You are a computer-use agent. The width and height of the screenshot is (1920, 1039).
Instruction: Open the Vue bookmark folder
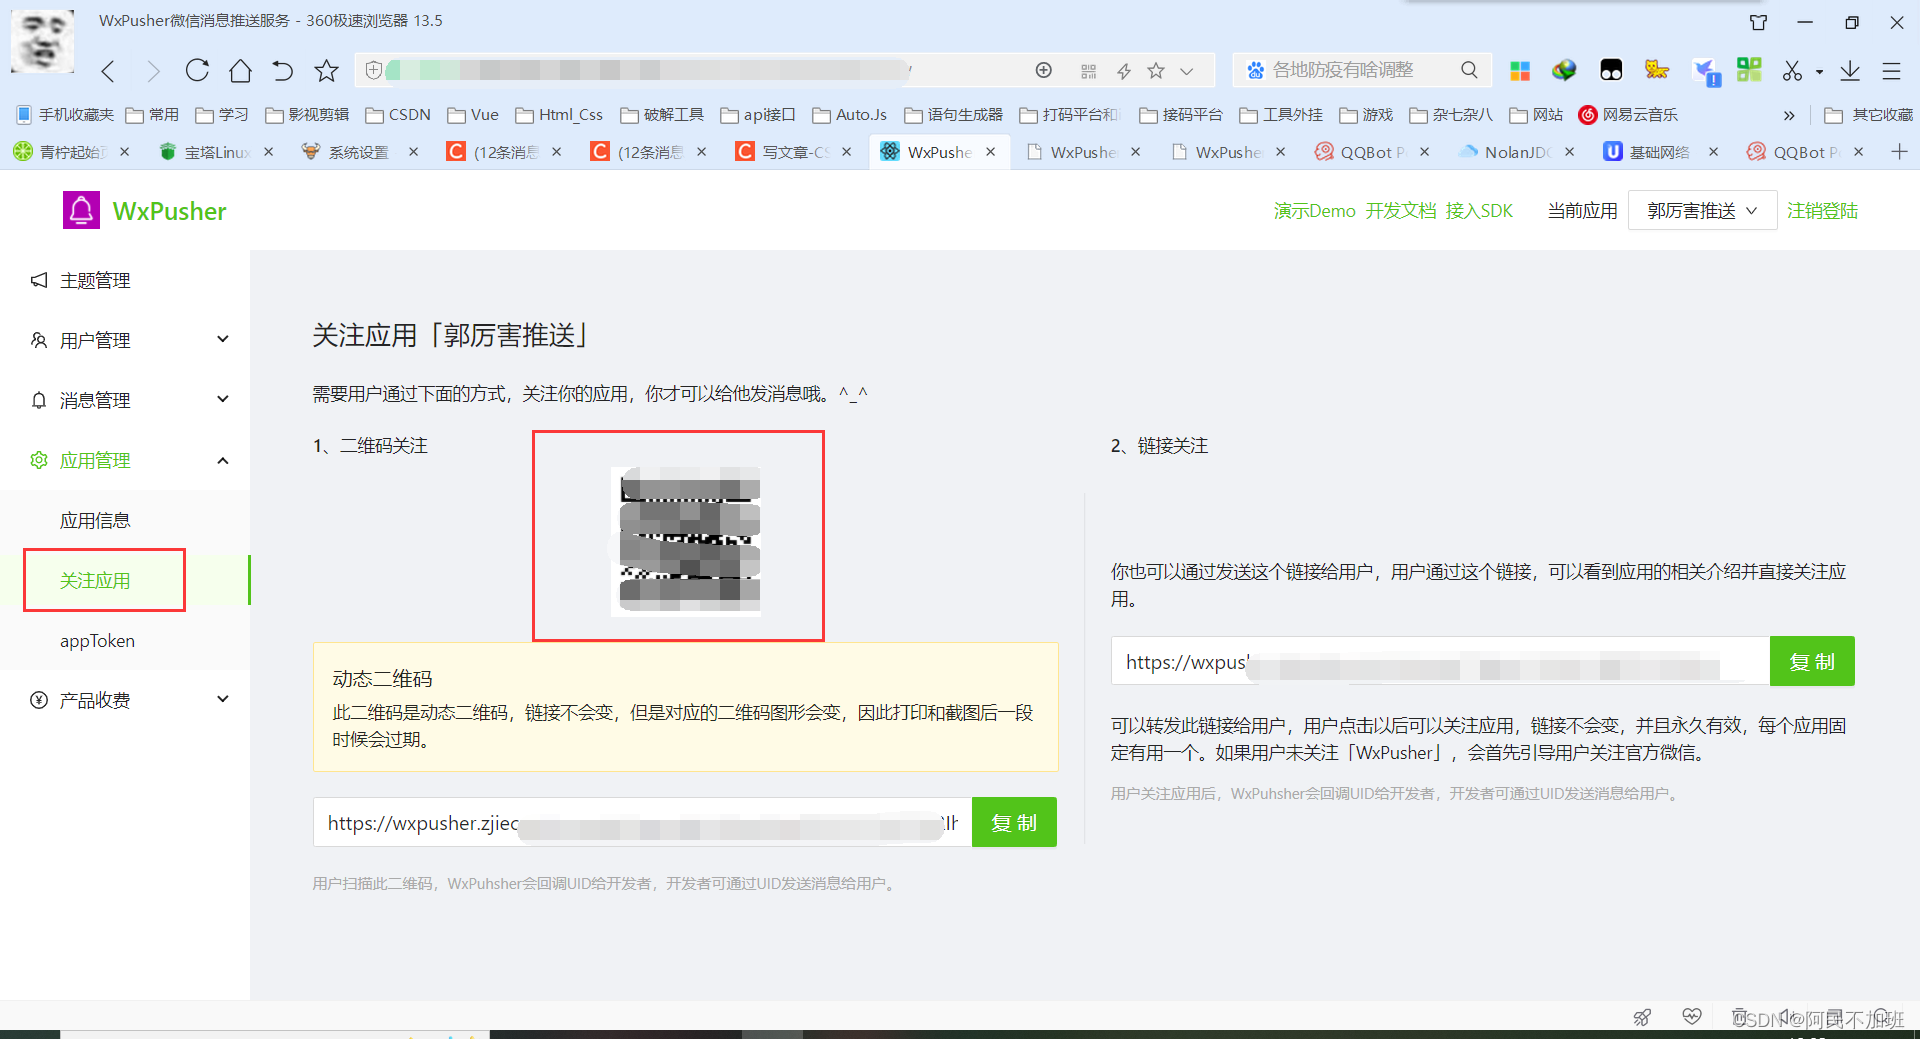(x=473, y=115)
